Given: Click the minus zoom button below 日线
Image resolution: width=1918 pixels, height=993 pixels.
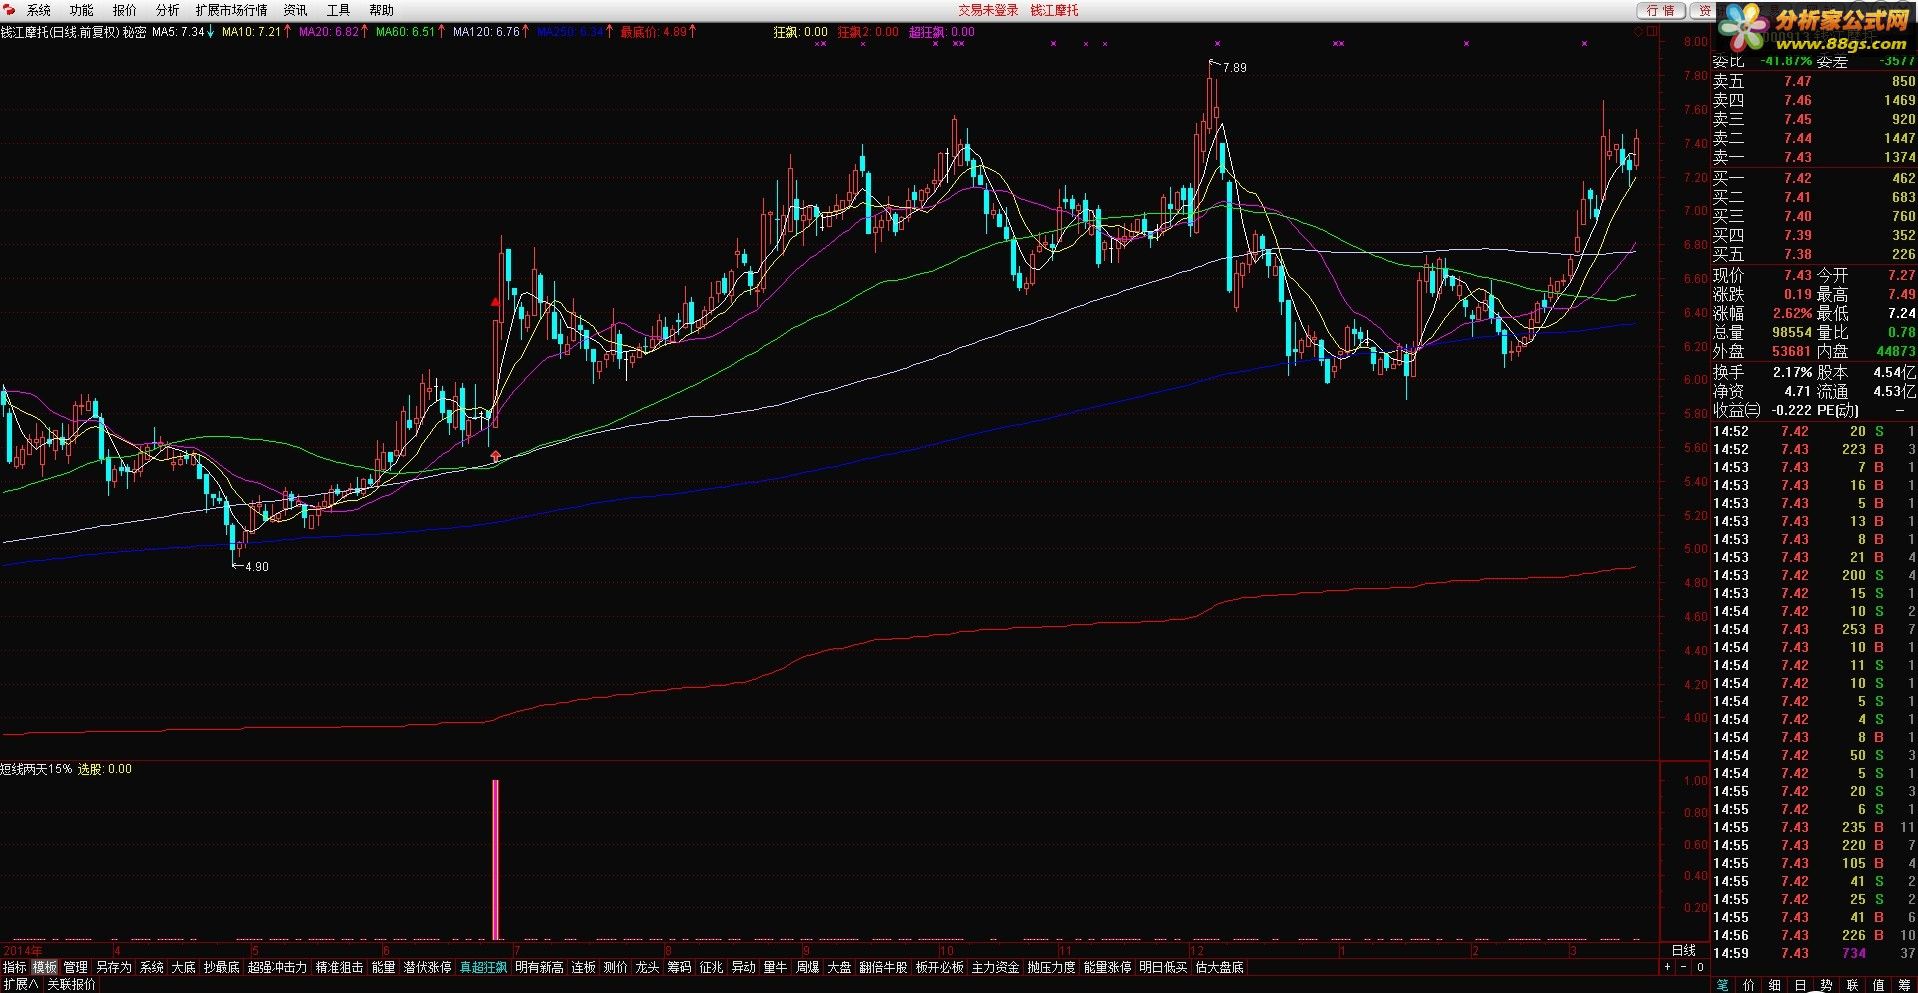Looking at the screenshot, I should 1684,967.
